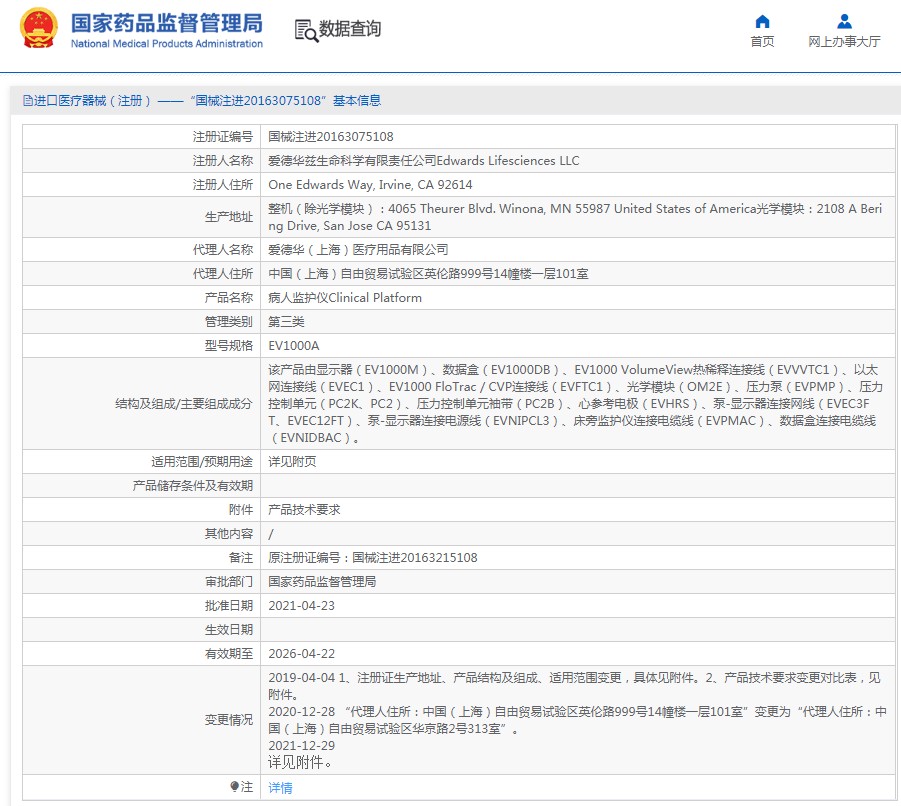This screenshot has width=901, height=806.
Task: Select the structure composition description paragraph
Action: tap(575, 404)
